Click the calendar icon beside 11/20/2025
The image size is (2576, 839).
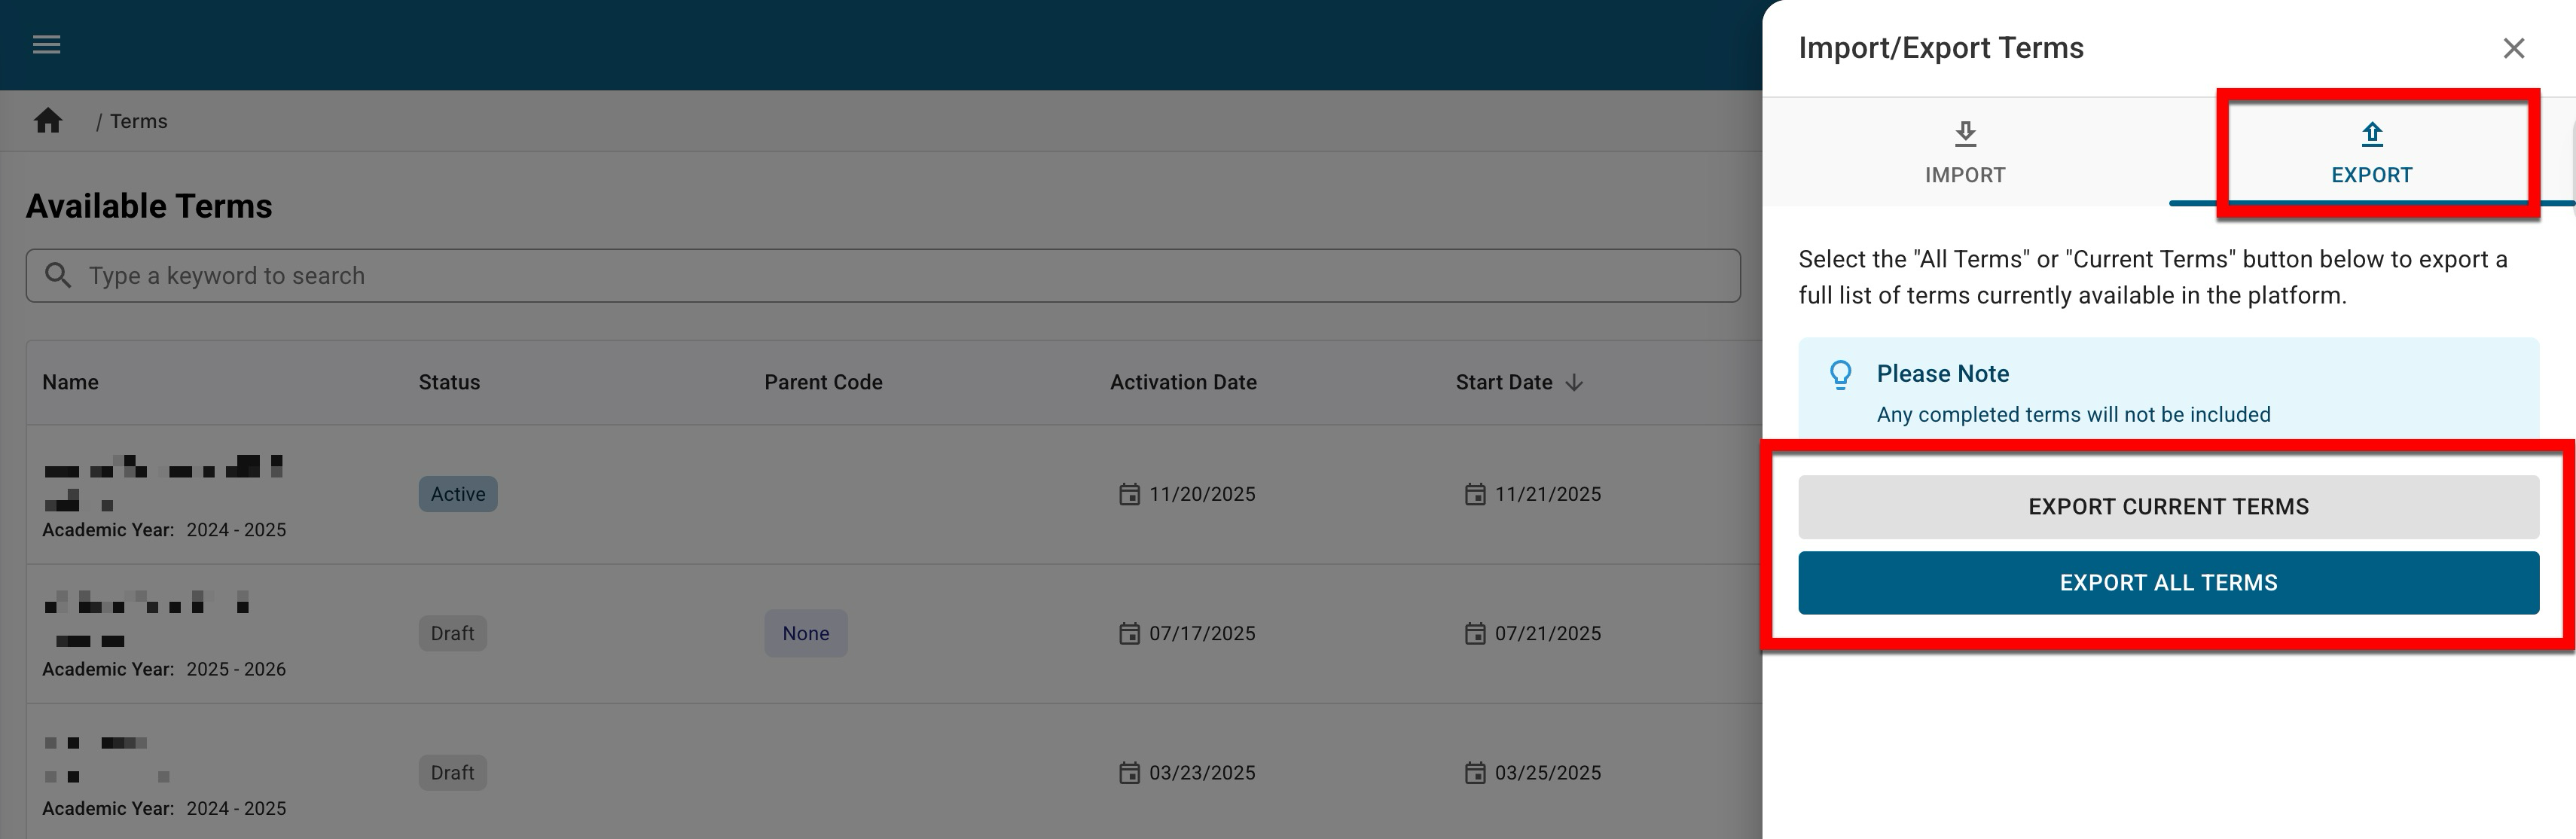pos(1129,494)
